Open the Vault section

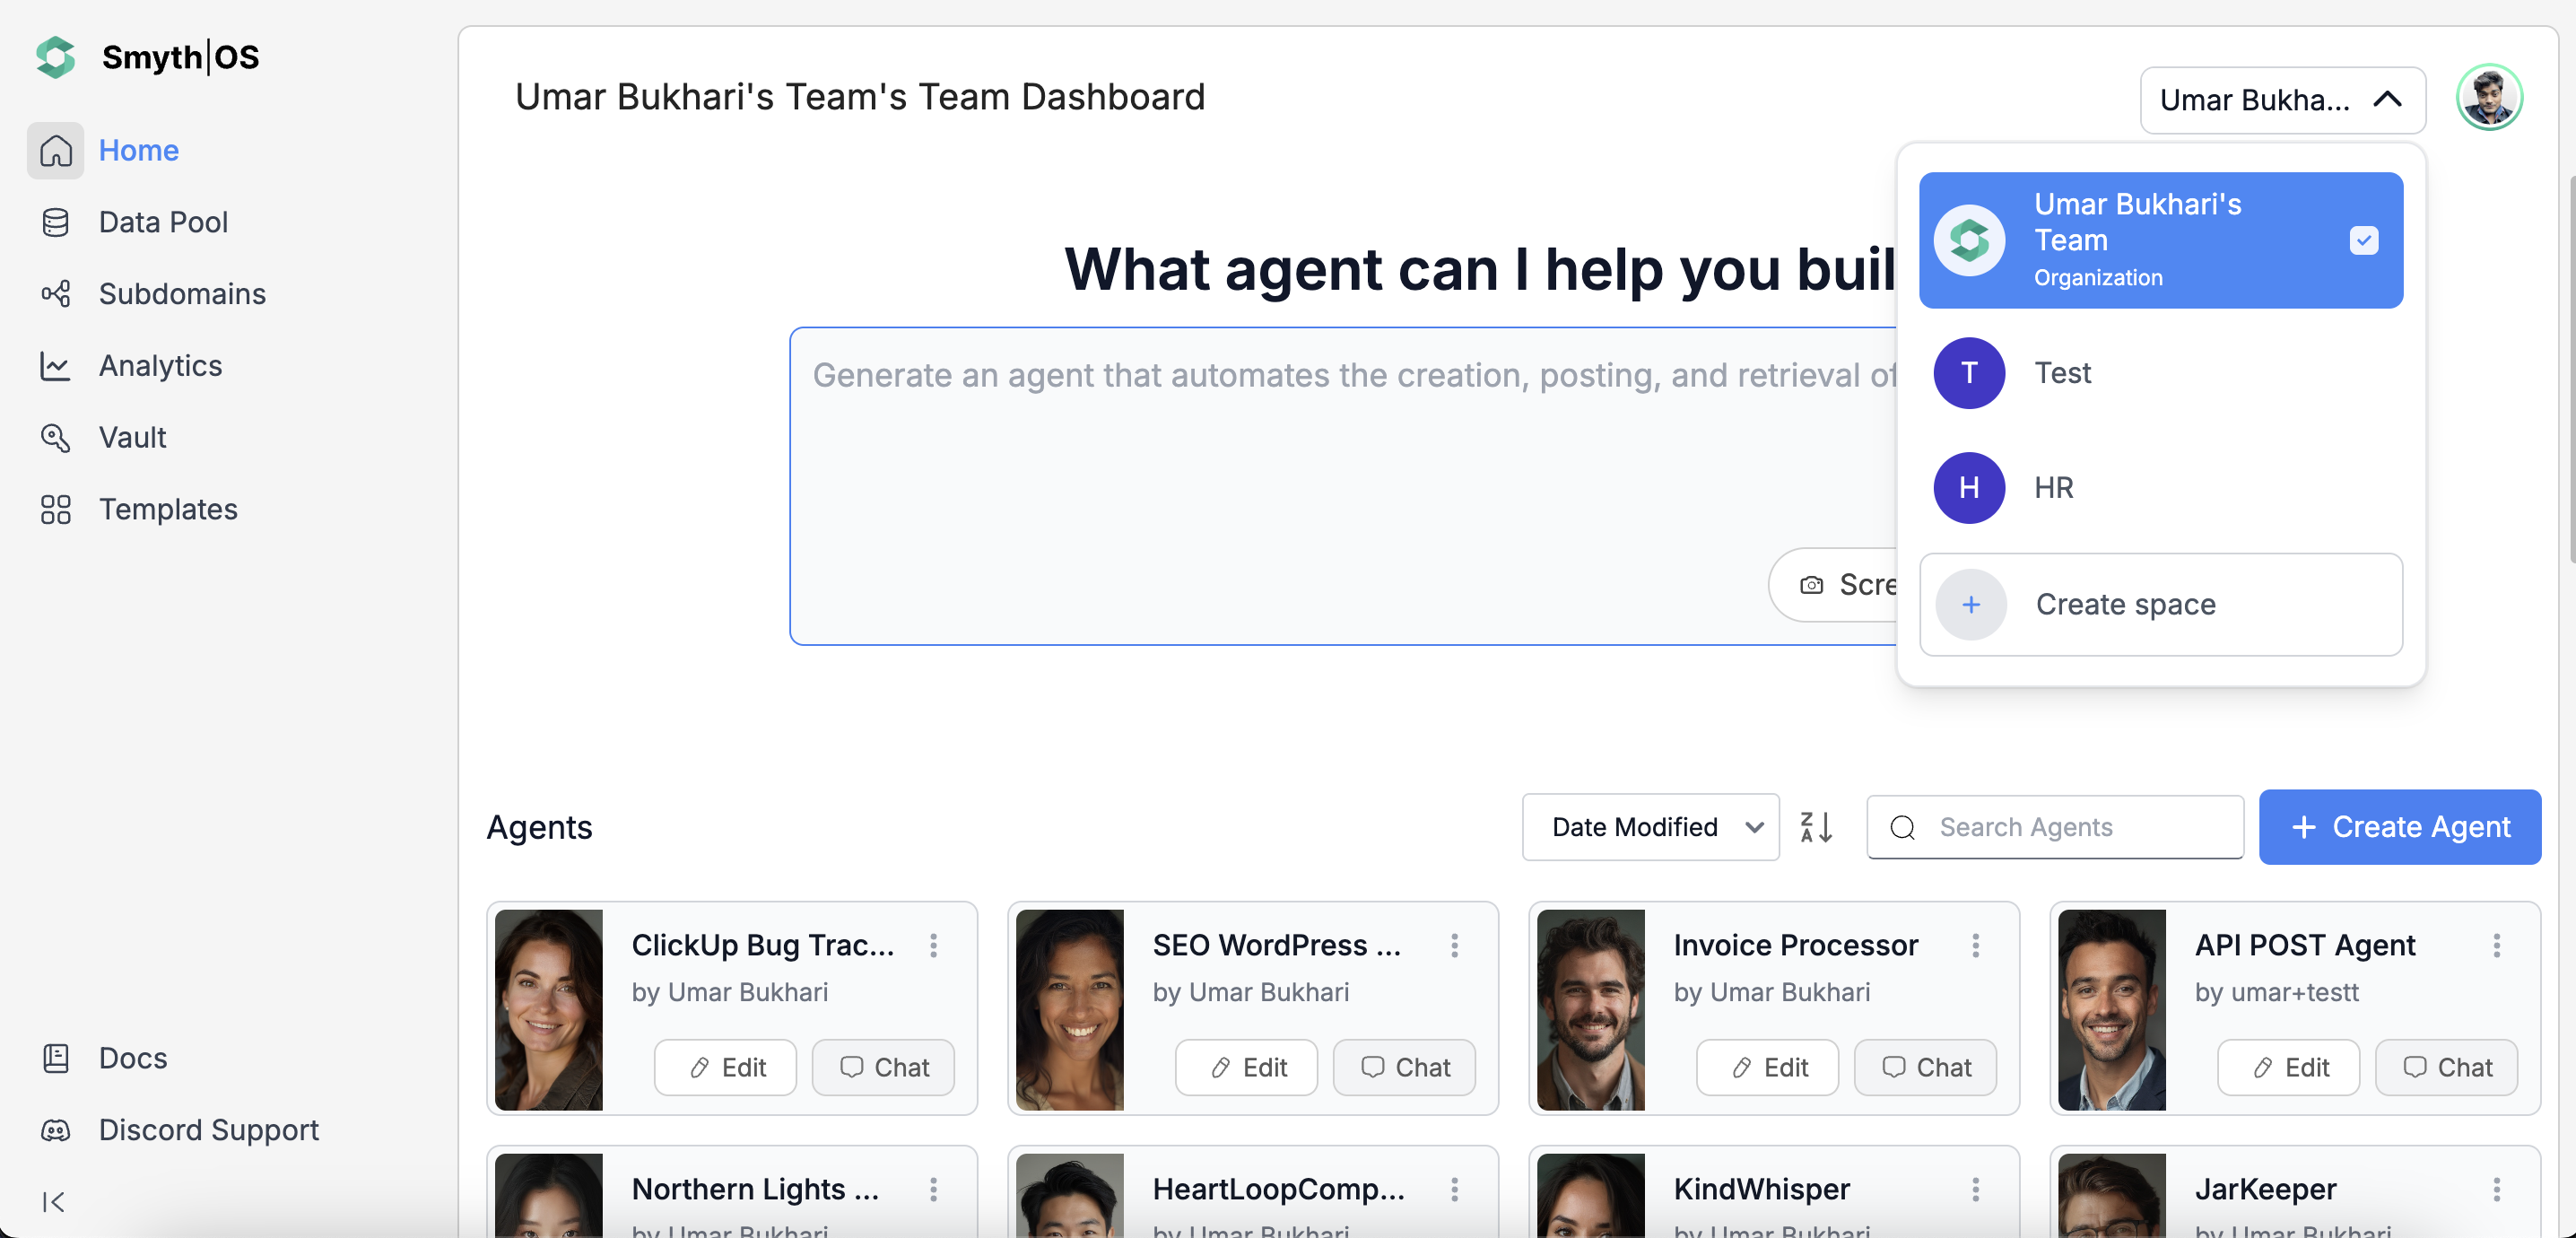click(132, 437)
